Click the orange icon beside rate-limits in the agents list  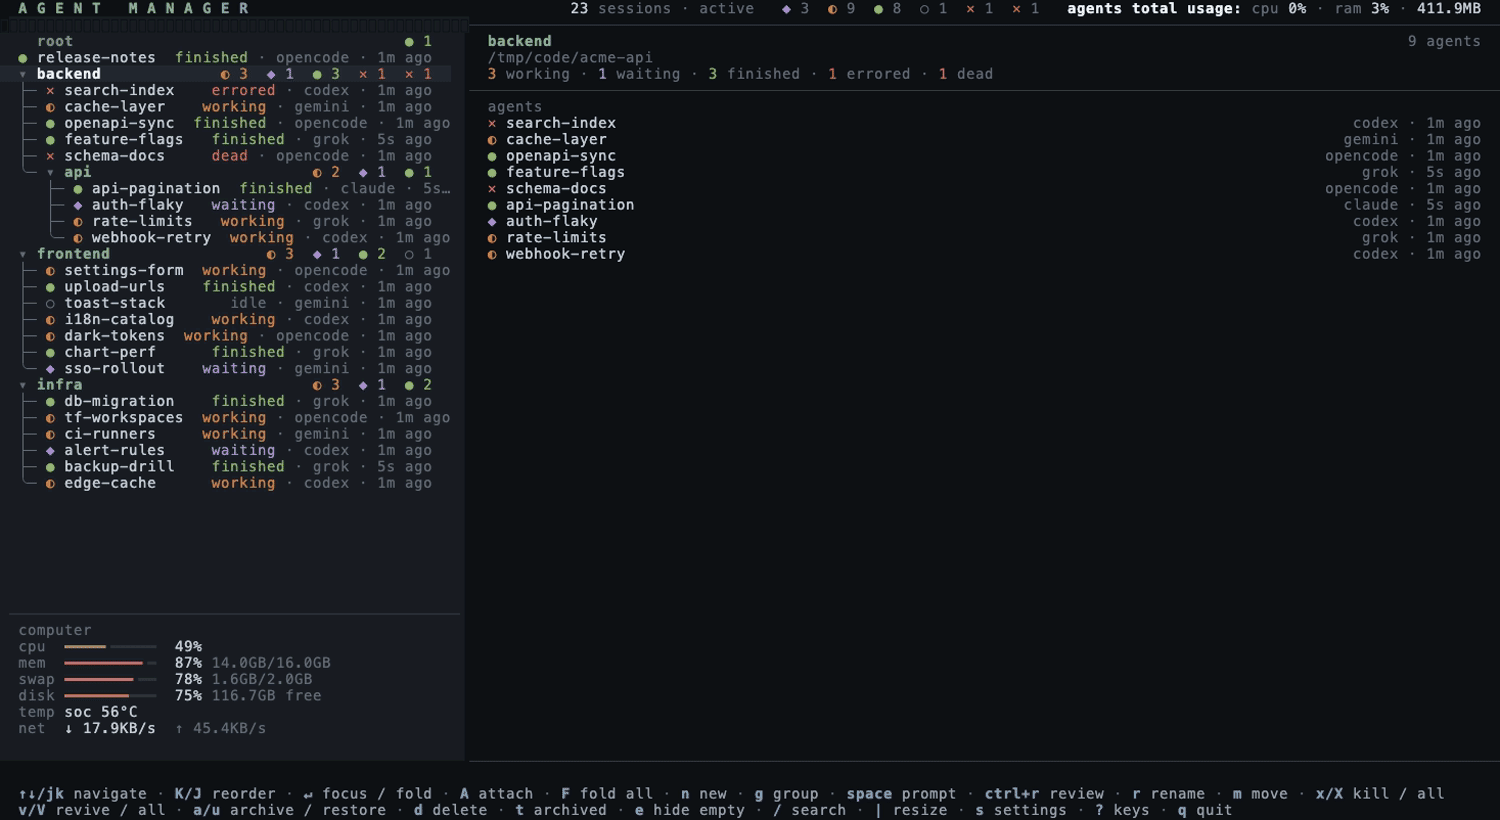pos(492,238)
